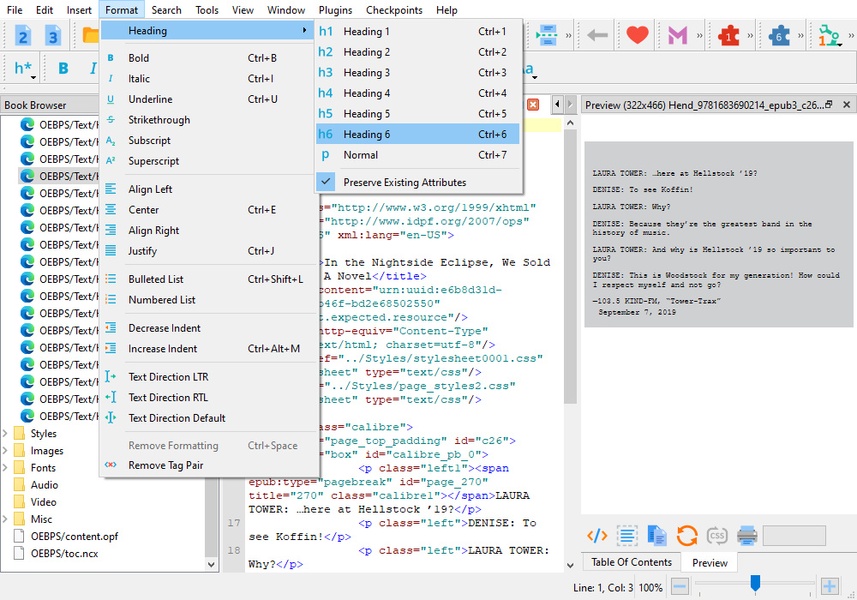Click the tab scroll right arrow

[x=570, y=104]
